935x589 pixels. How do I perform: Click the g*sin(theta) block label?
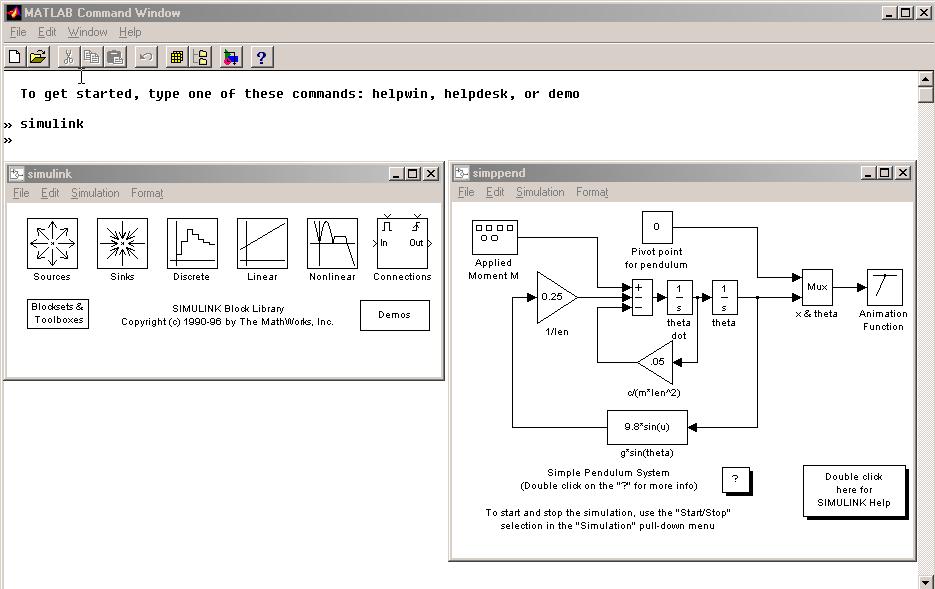pyautogui.click(x=647, y=453)
